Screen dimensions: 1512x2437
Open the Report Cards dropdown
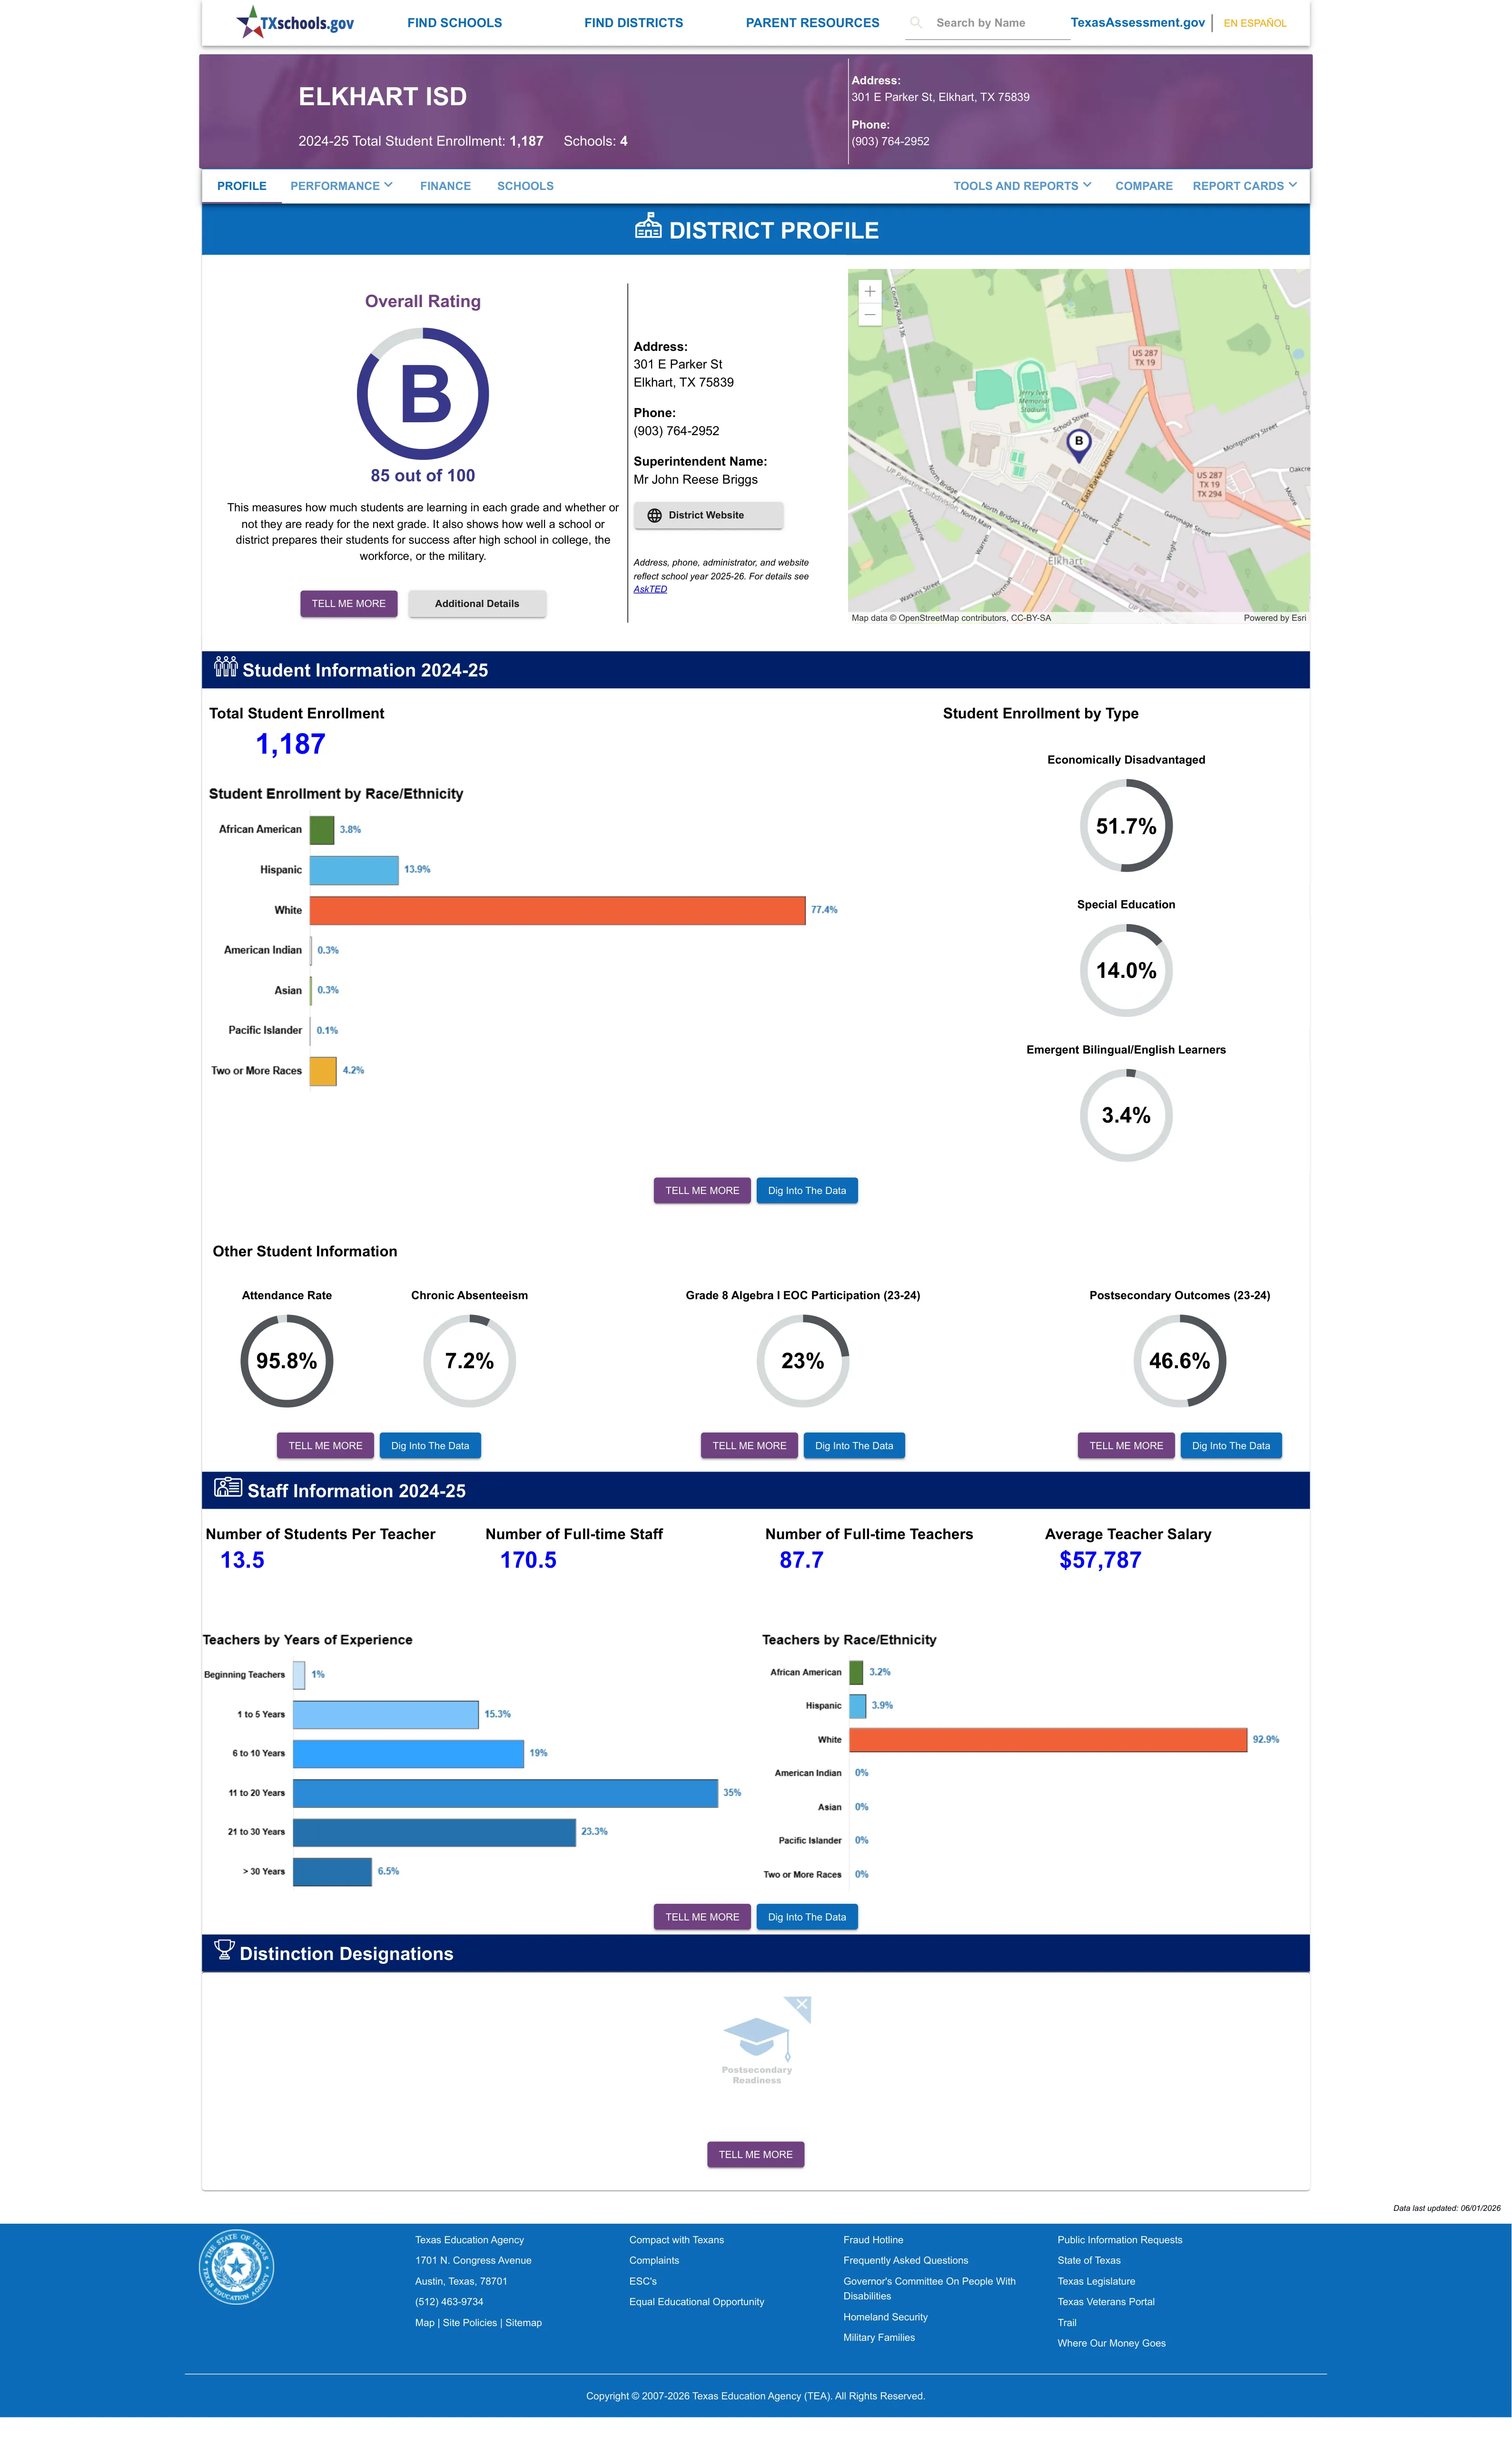tap(1244, 186)
